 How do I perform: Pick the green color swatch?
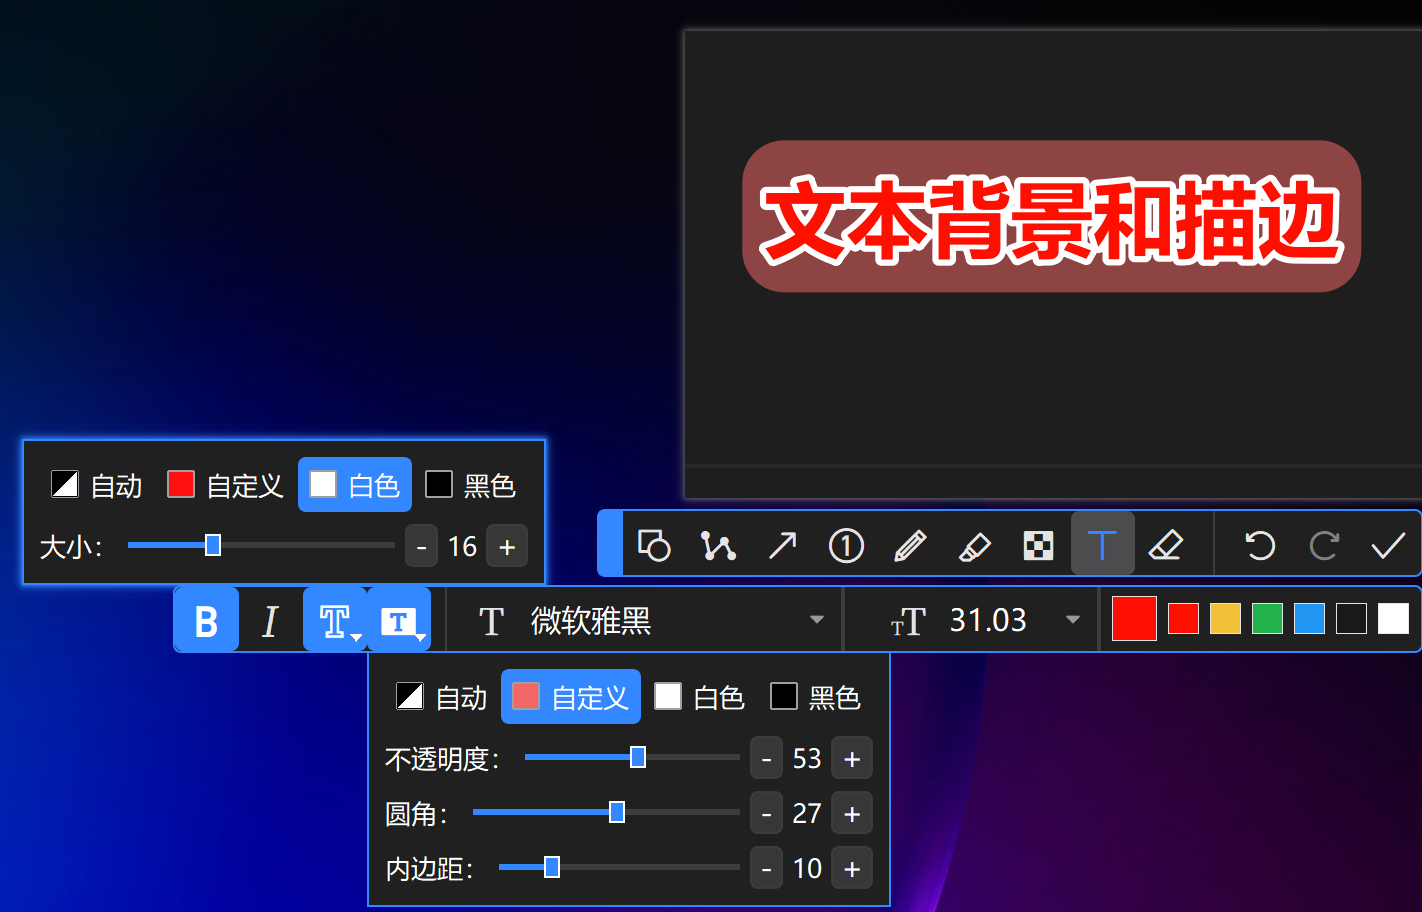pyautogui.click(x=1266, y=618)
